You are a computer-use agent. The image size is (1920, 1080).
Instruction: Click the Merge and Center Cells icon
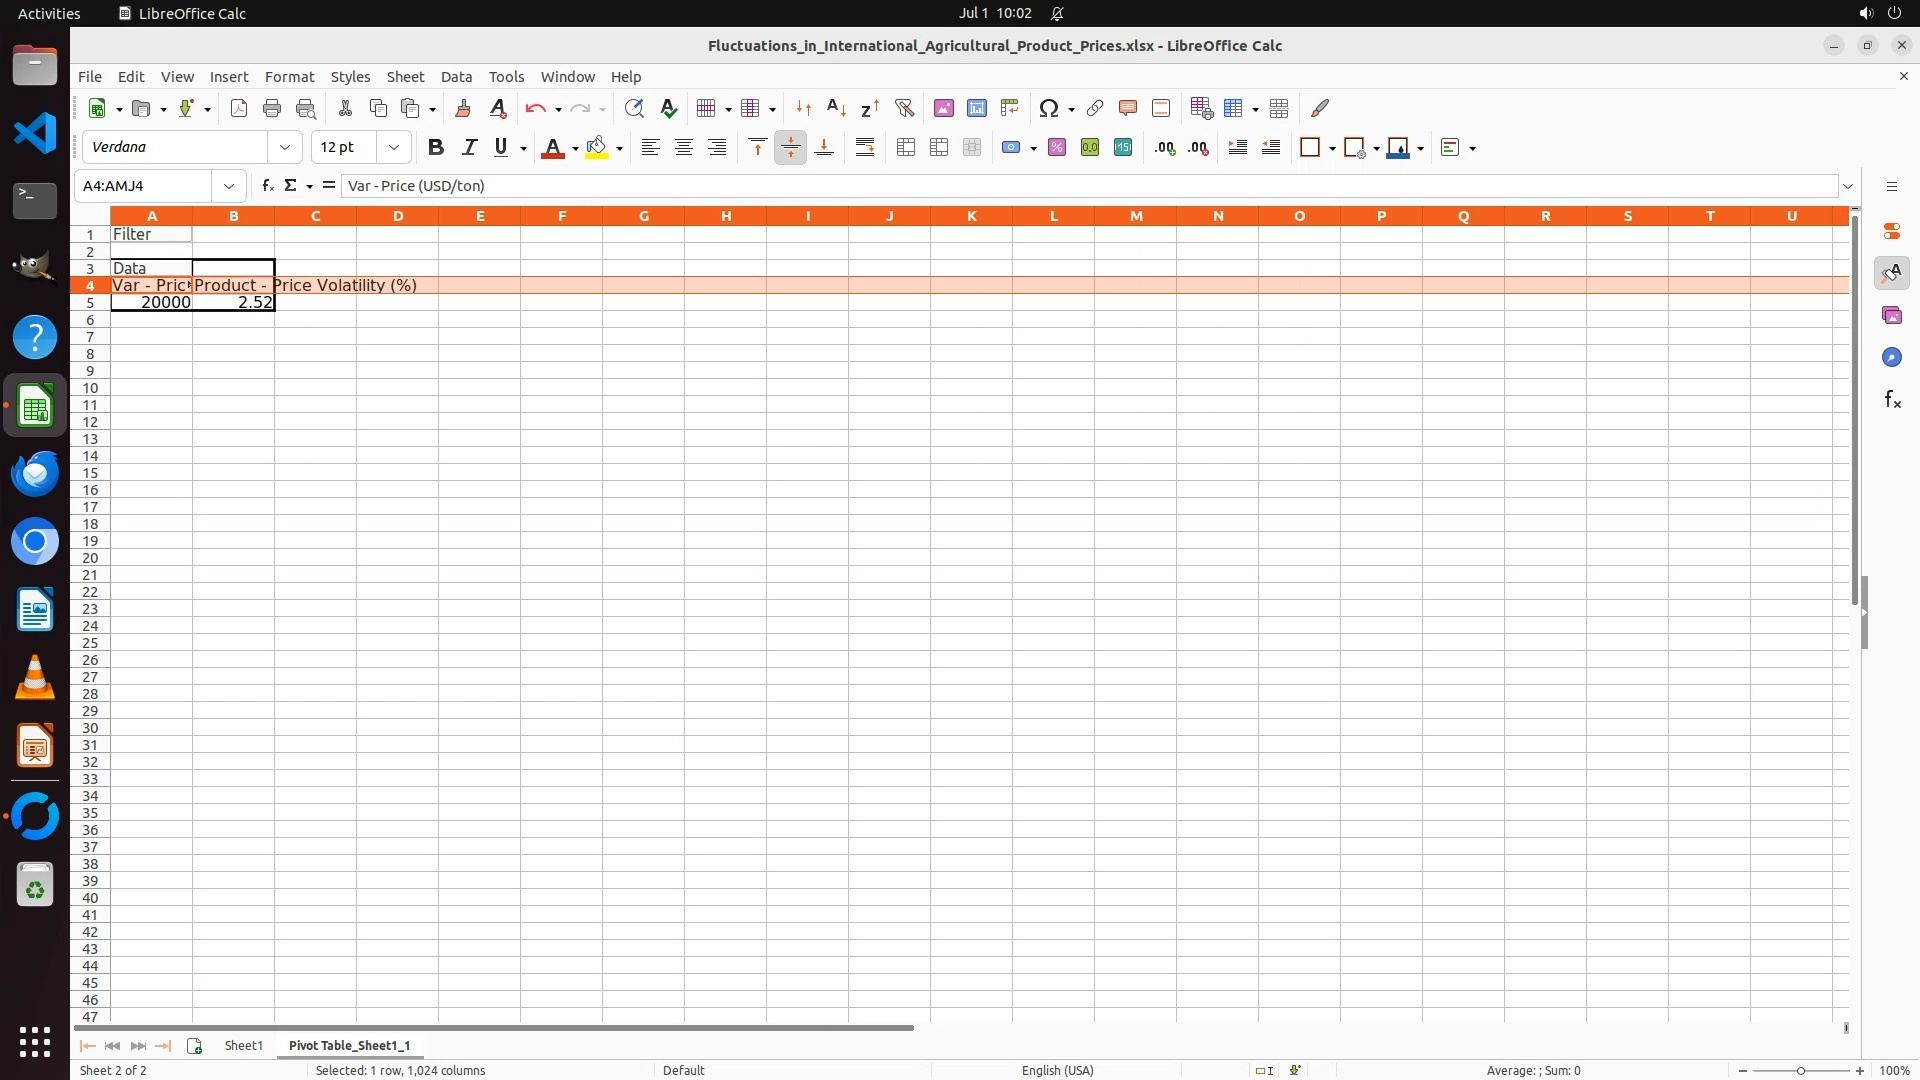click(906, 148)
